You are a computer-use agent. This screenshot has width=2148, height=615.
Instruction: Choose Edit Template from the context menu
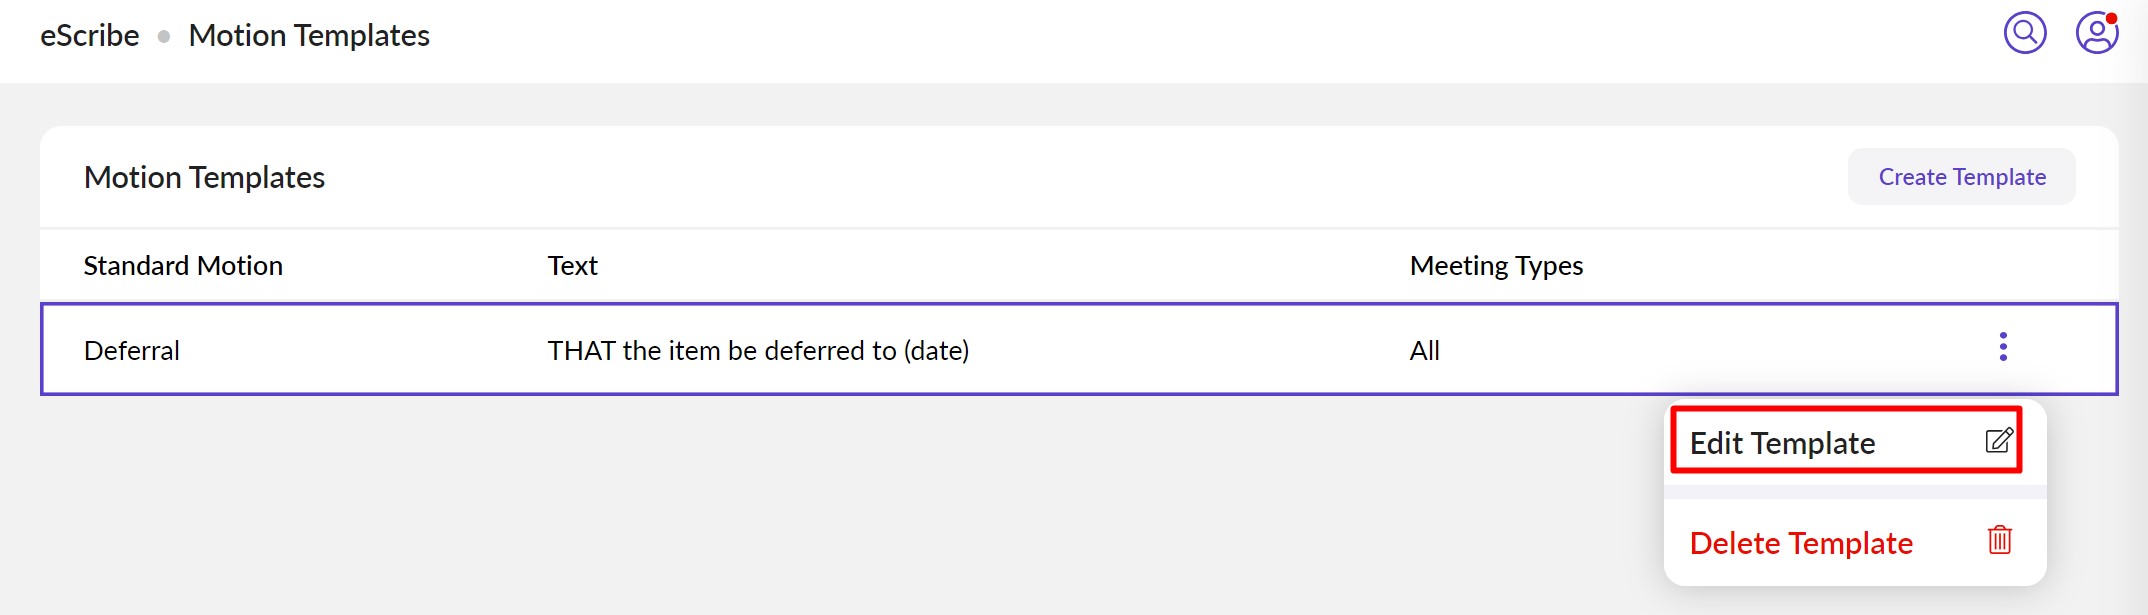tap(1782, 443)
